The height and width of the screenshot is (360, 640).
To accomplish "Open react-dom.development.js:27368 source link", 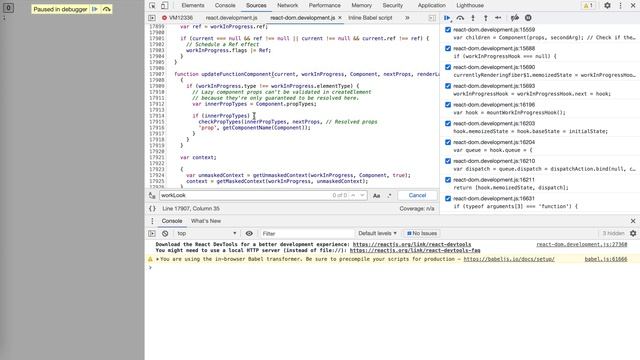I will [582, 244].
